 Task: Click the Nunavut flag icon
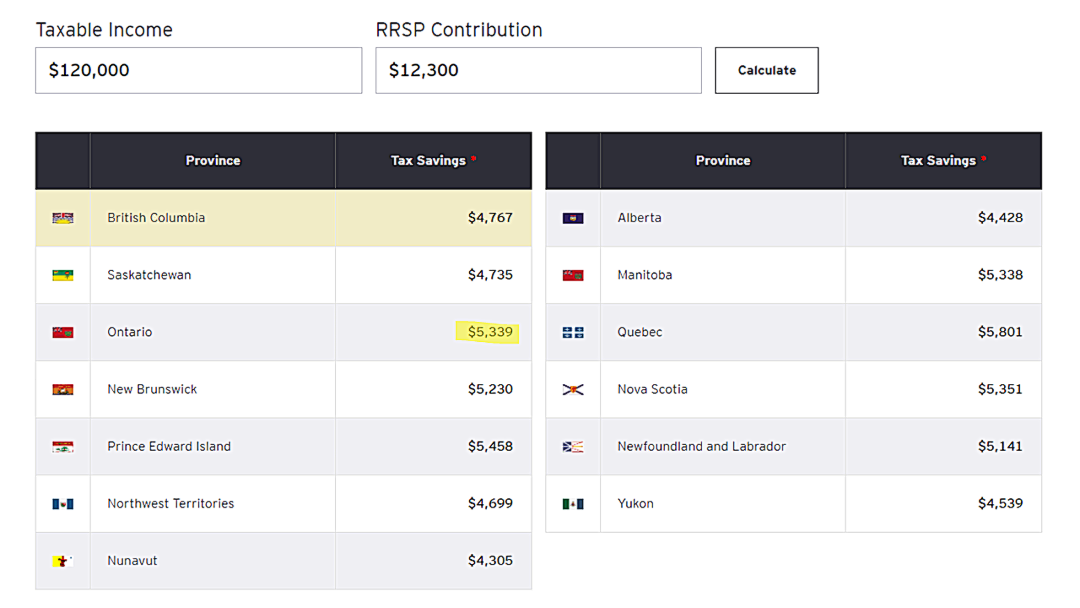tap(63, 561)
